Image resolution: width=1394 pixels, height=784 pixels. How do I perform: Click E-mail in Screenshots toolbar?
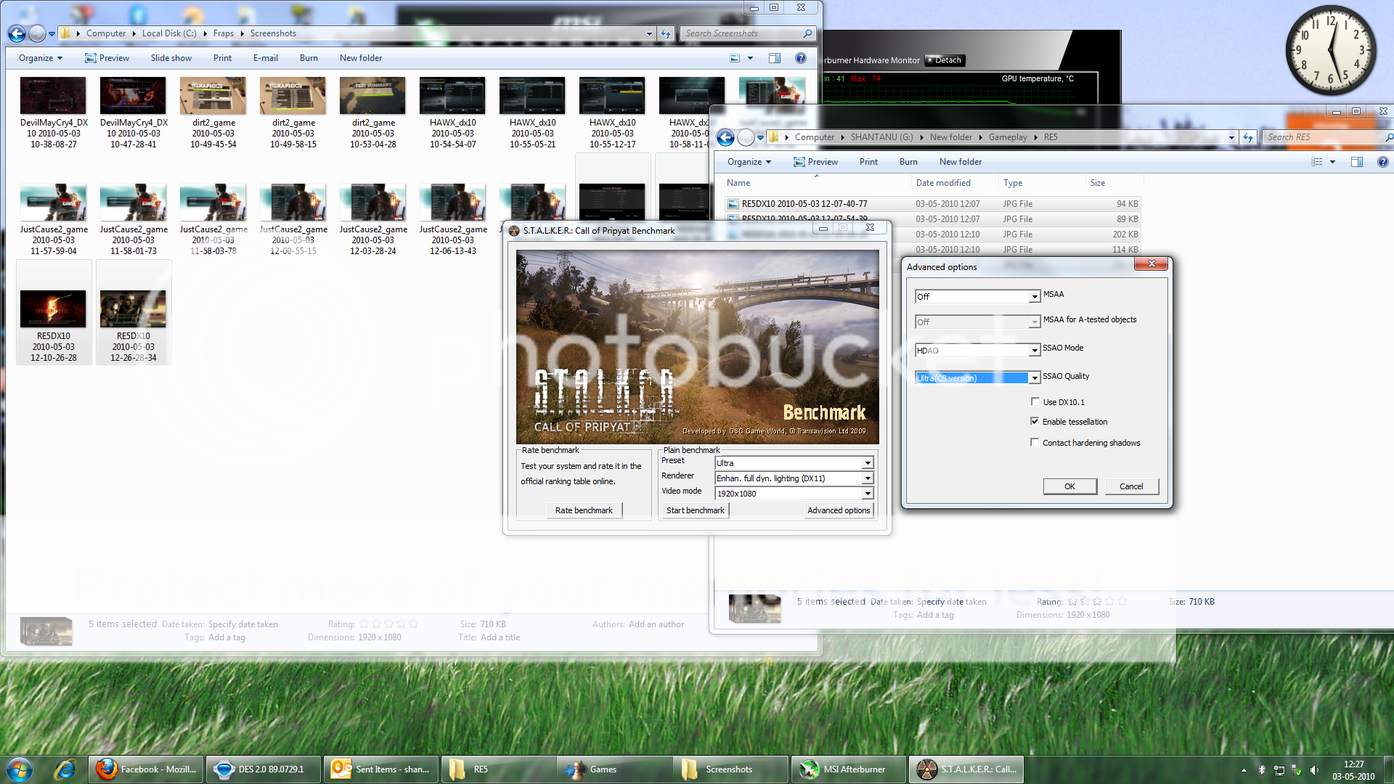pyautogui.click(x=265, y=58)
